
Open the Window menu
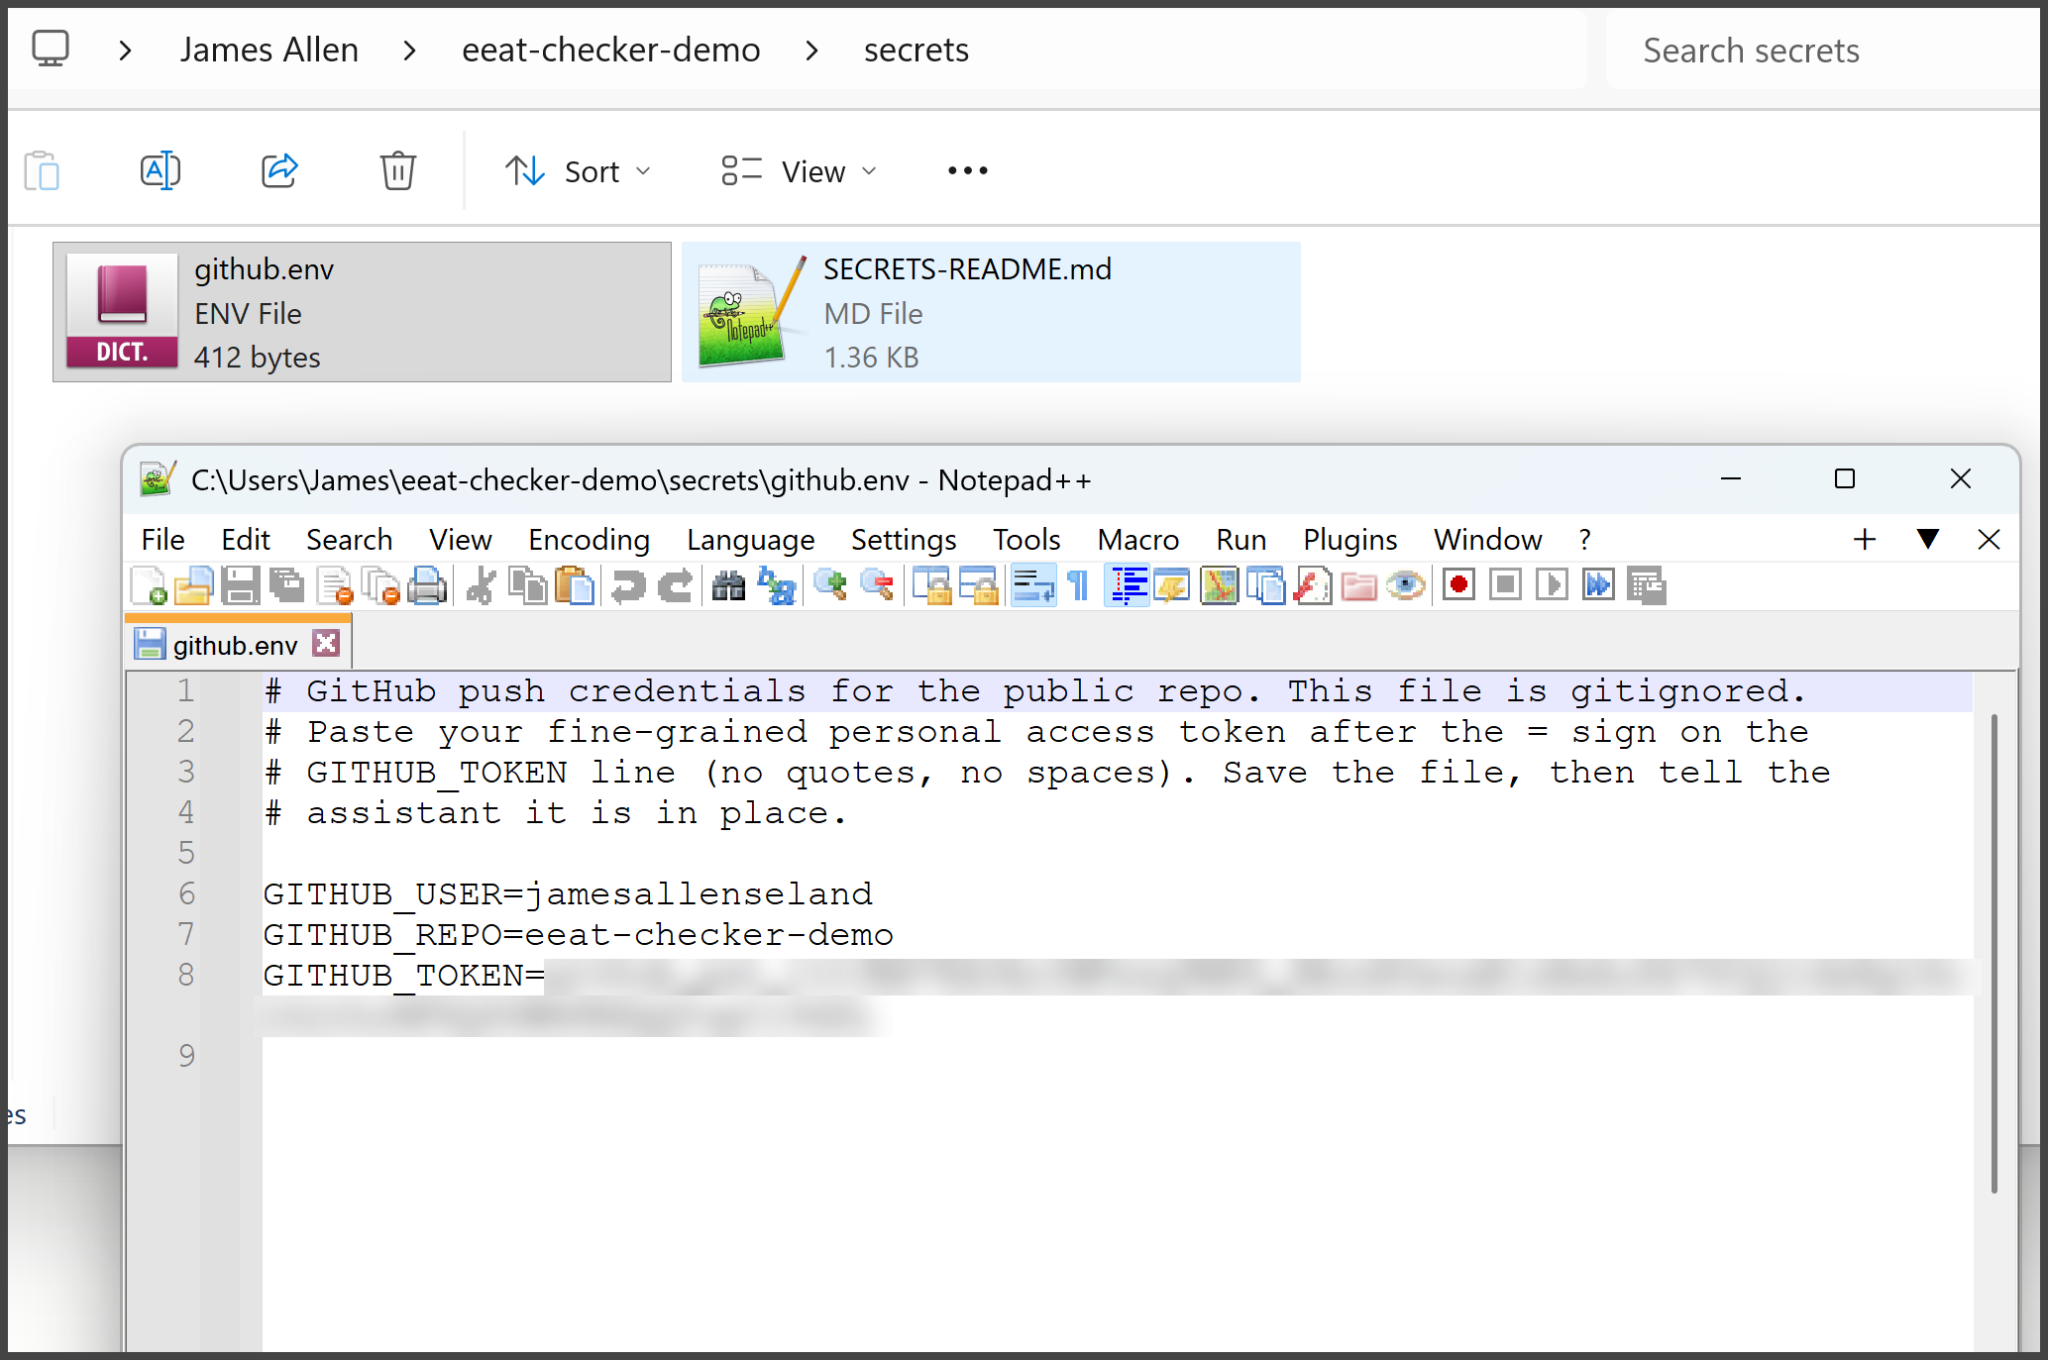click(1487, 540)
